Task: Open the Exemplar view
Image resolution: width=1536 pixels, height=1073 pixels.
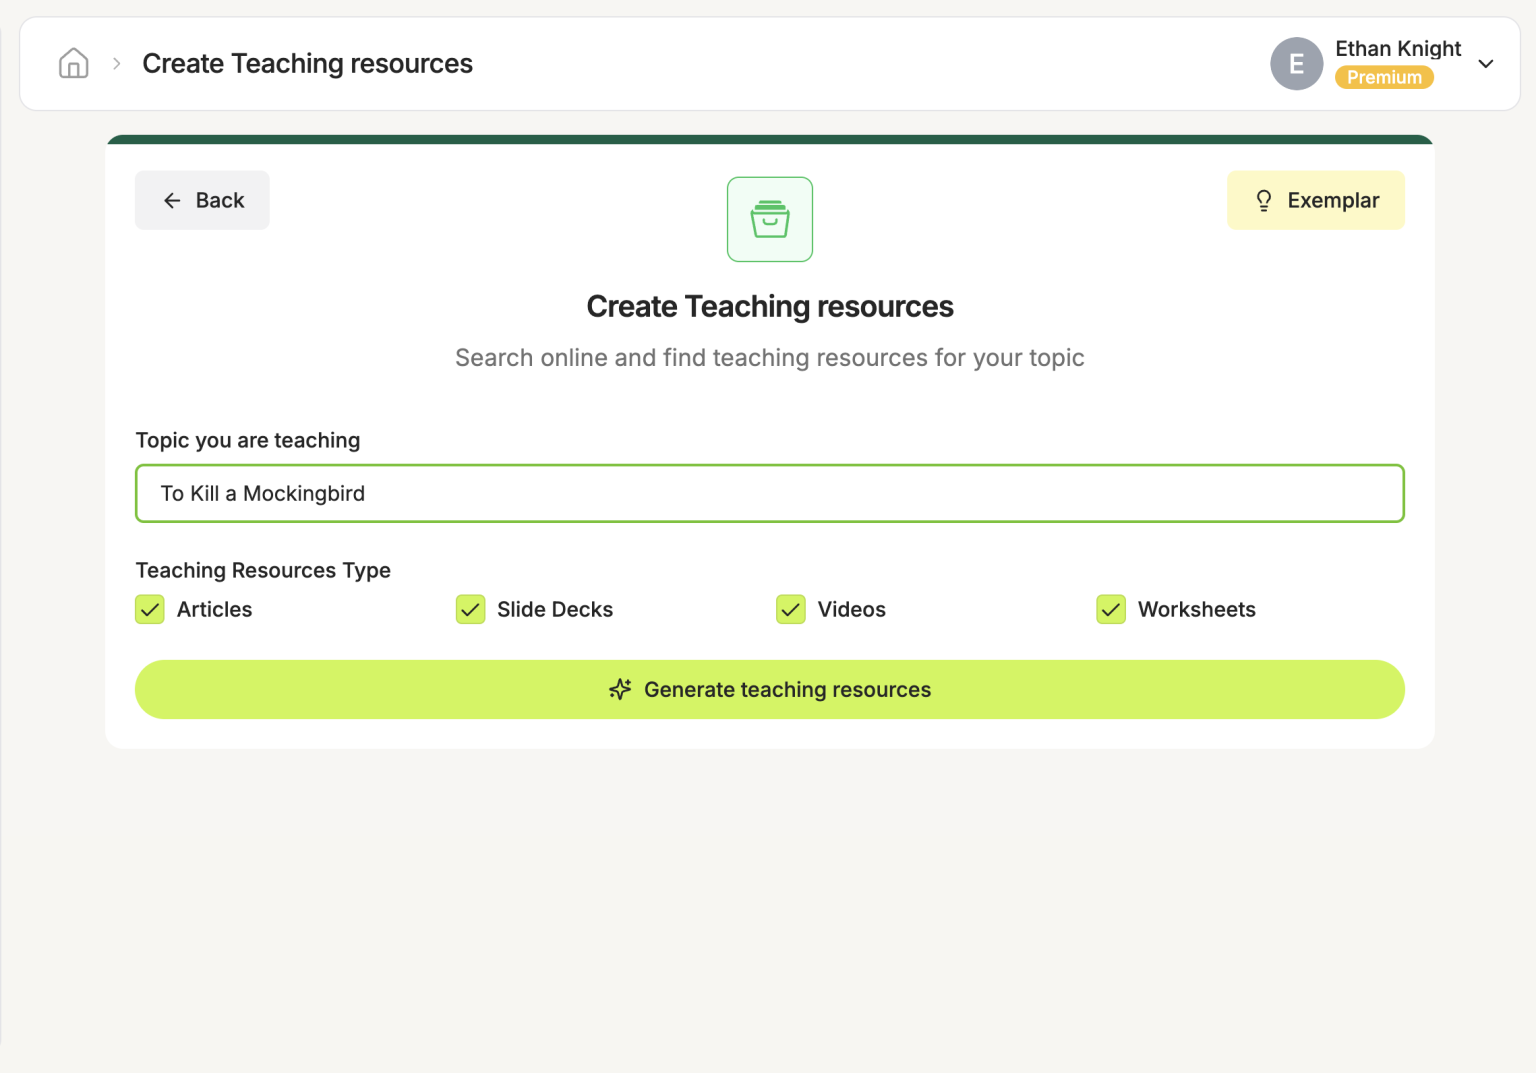Action: [x=1316, y=200]
